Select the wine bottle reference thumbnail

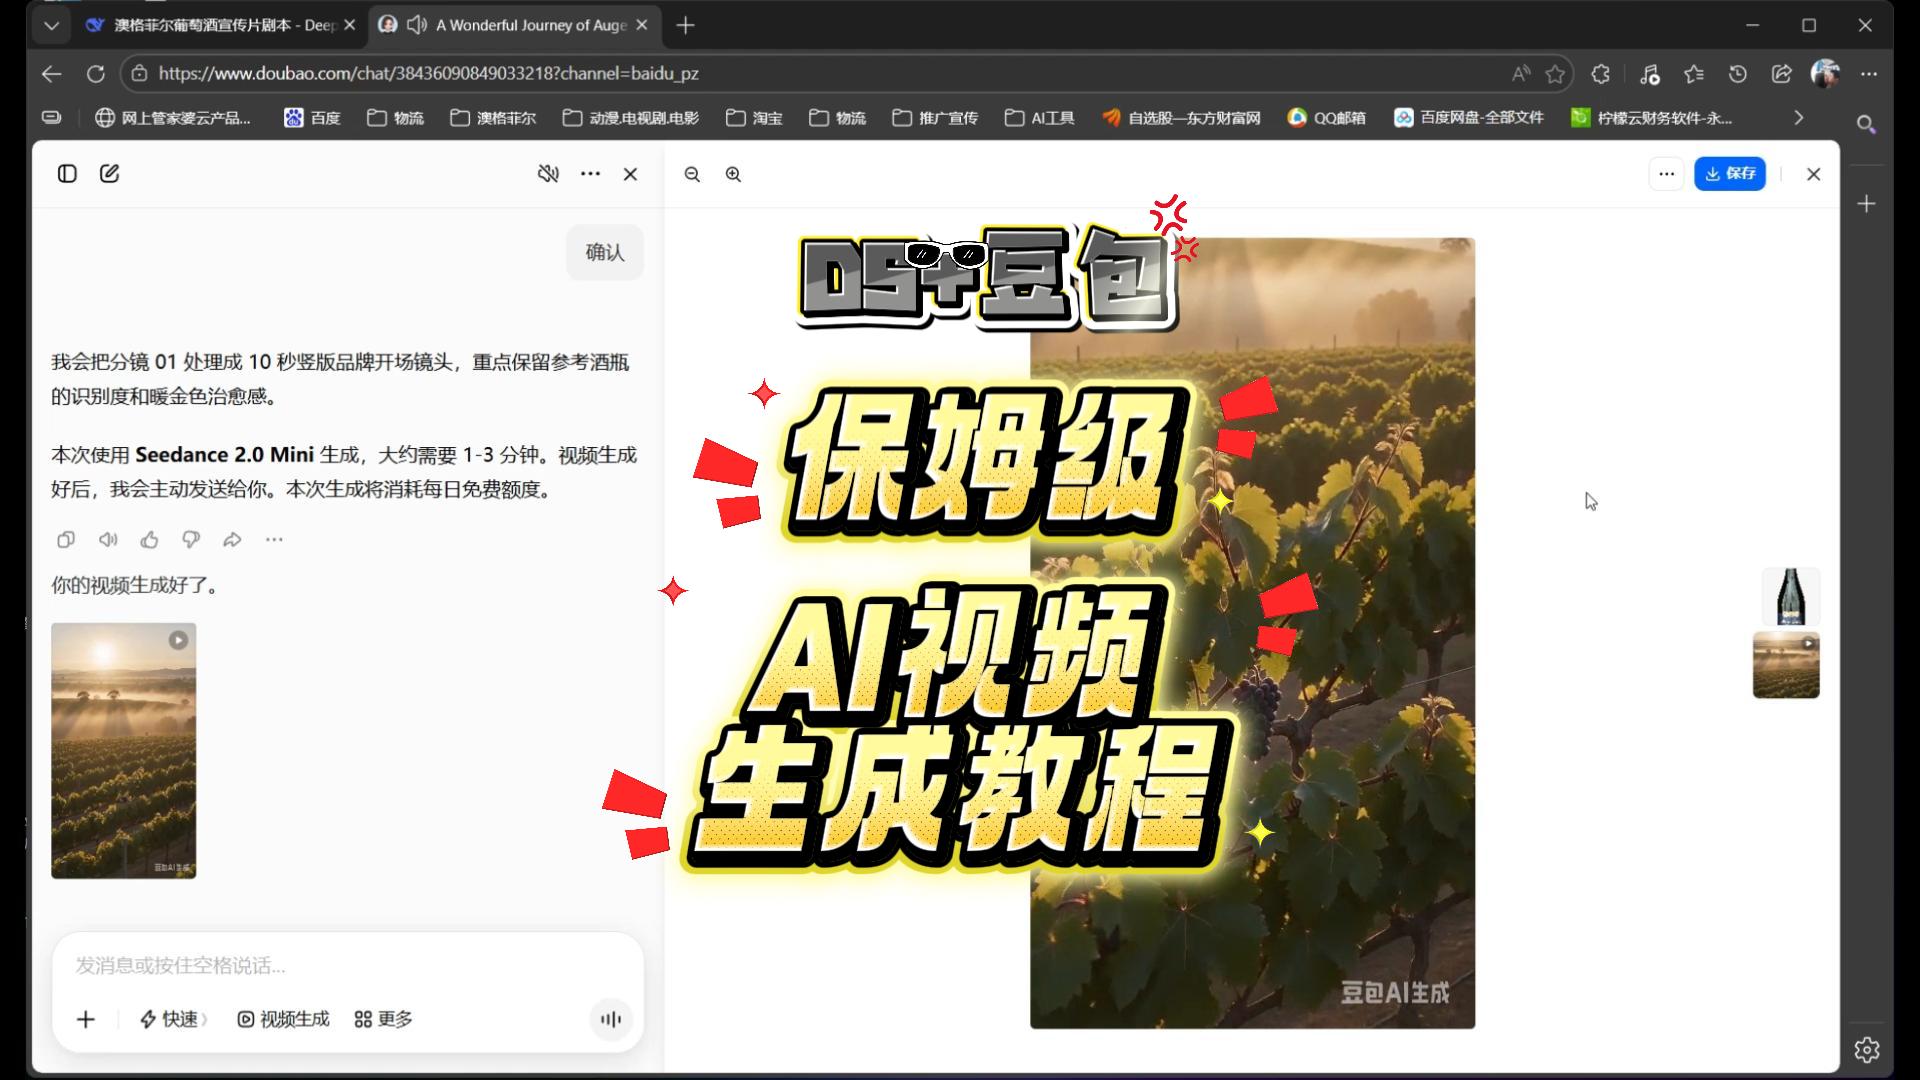click(x=1790, y=596)
